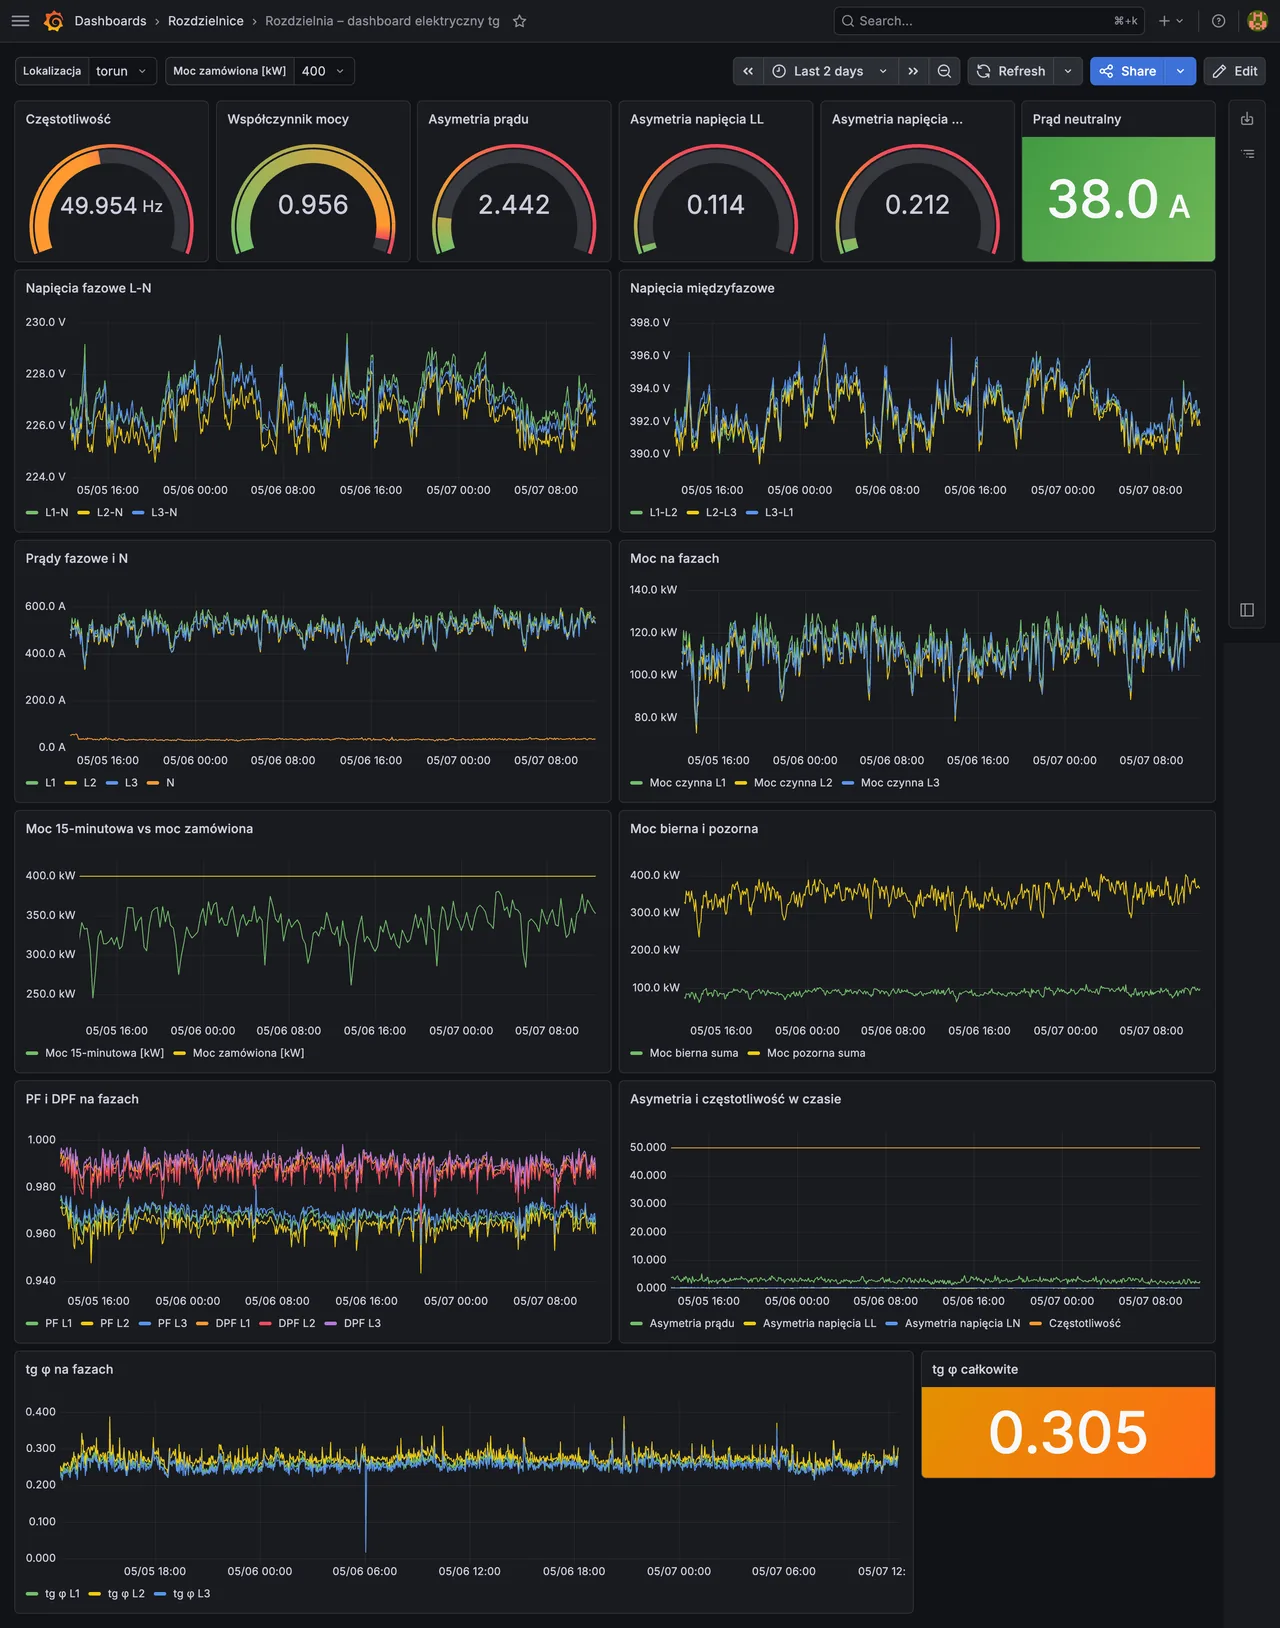1280x1628 pixels.
Task: Open the Lokalizacja dropdown showing torun
Action: (122, 71)
